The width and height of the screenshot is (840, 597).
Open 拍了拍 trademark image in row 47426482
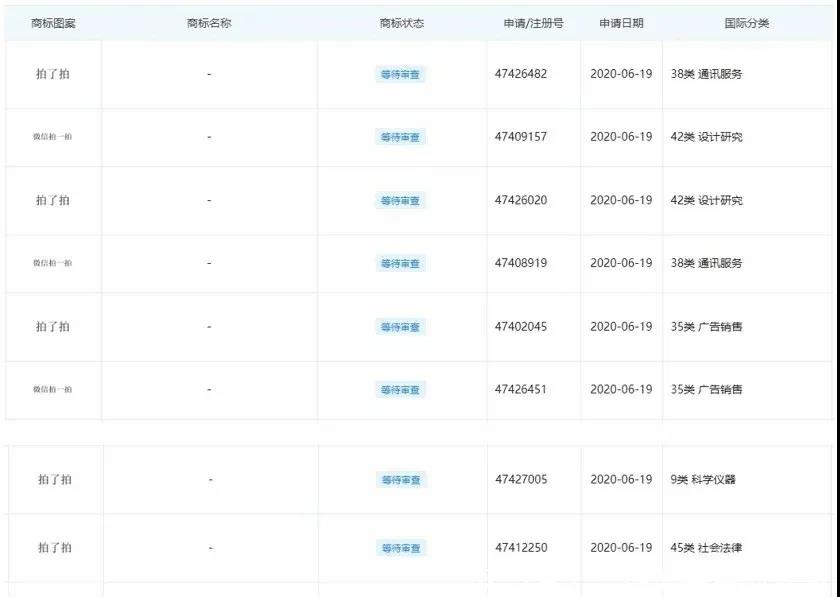pyautogui.click(x=52, y=74)
